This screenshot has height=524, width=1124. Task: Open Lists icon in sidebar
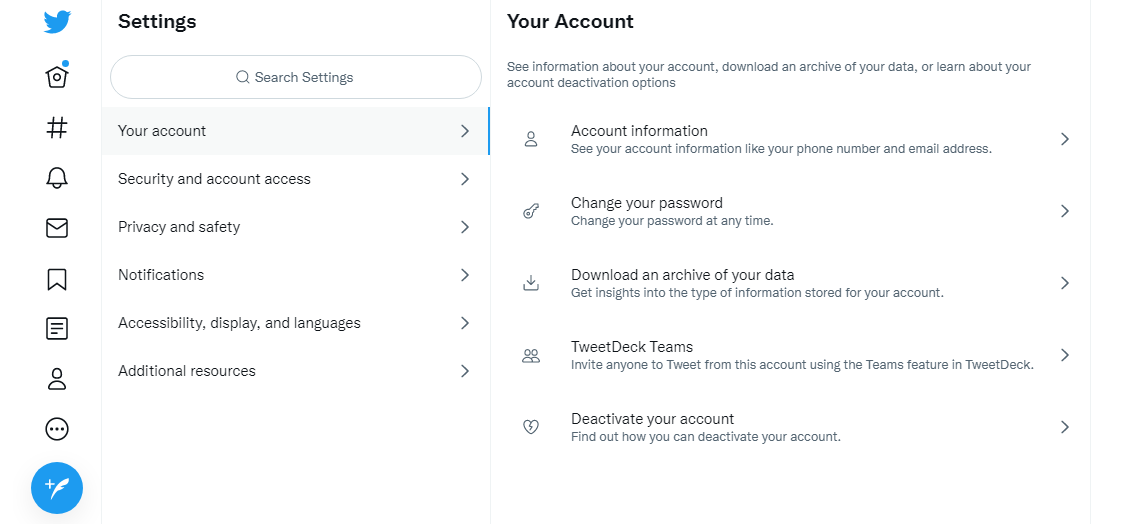pyautogui.click(x=57, y=329)
